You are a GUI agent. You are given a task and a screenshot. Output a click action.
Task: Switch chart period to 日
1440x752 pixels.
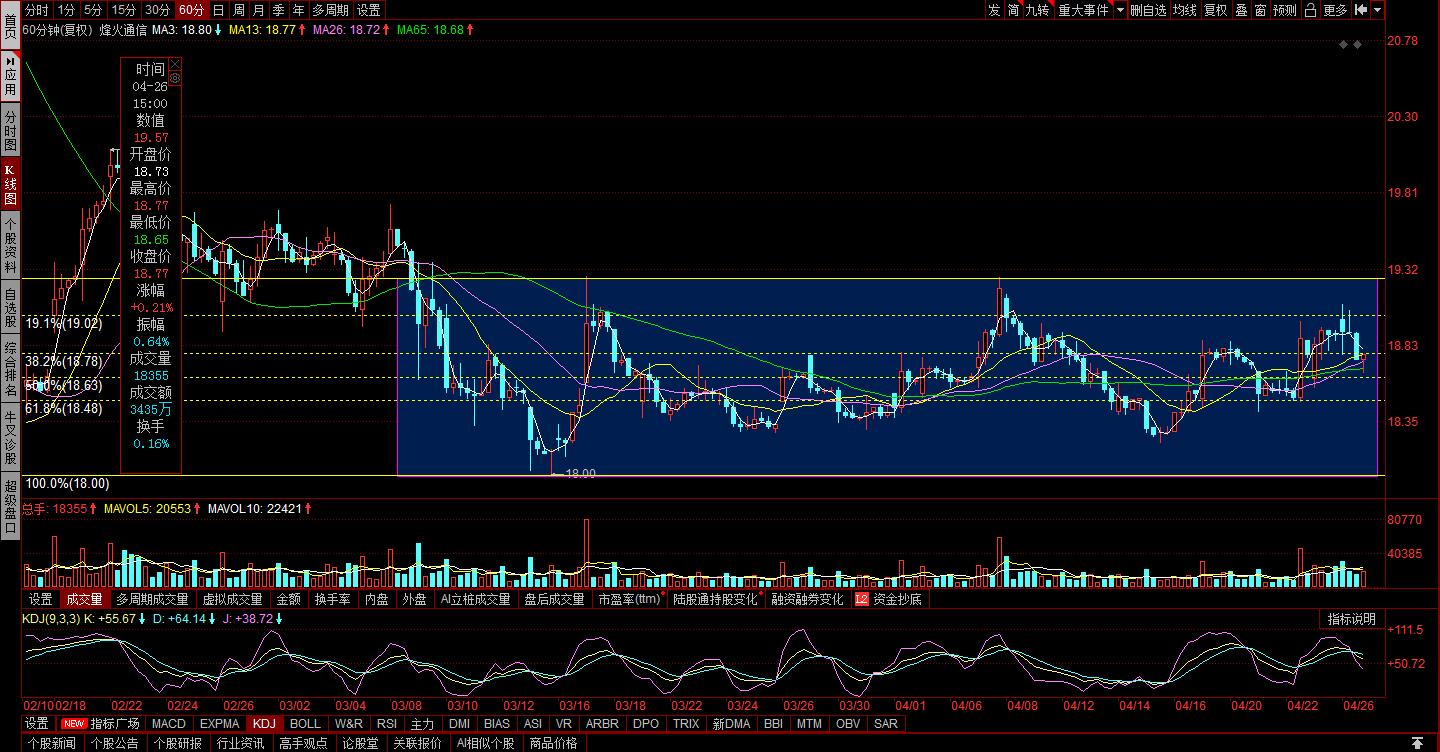[x=218, y=10]
